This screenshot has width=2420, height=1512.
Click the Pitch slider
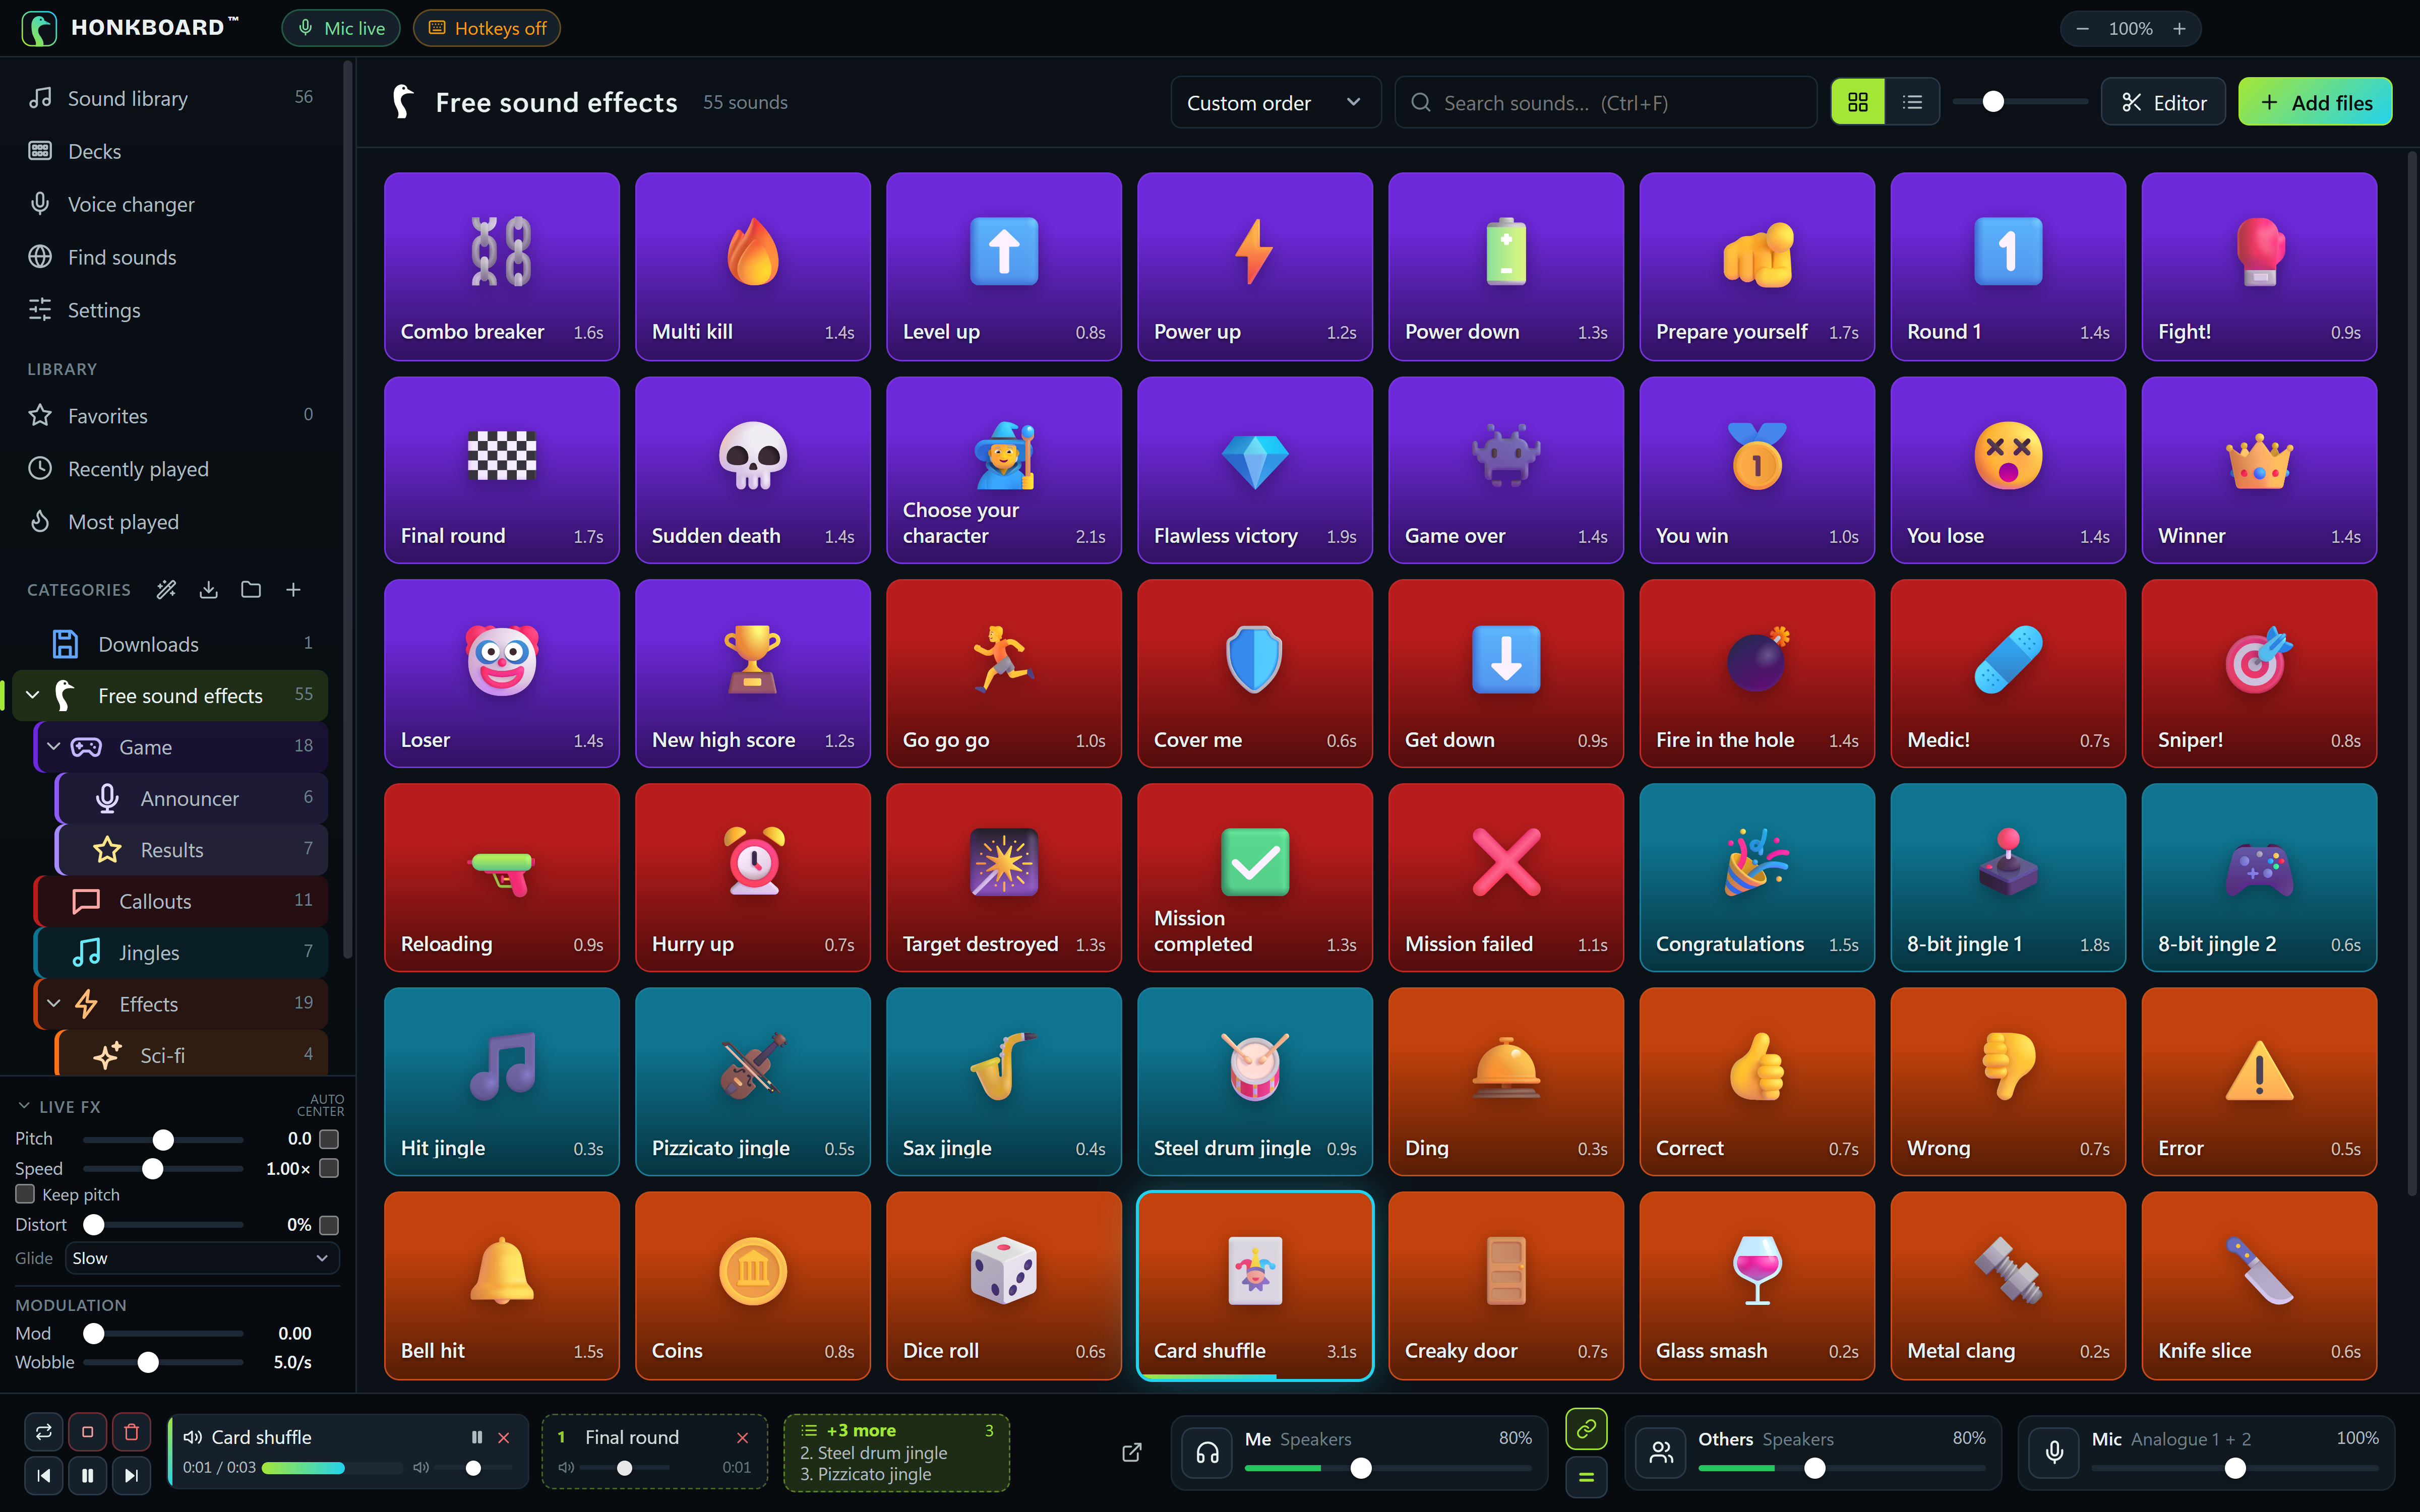163,1139
